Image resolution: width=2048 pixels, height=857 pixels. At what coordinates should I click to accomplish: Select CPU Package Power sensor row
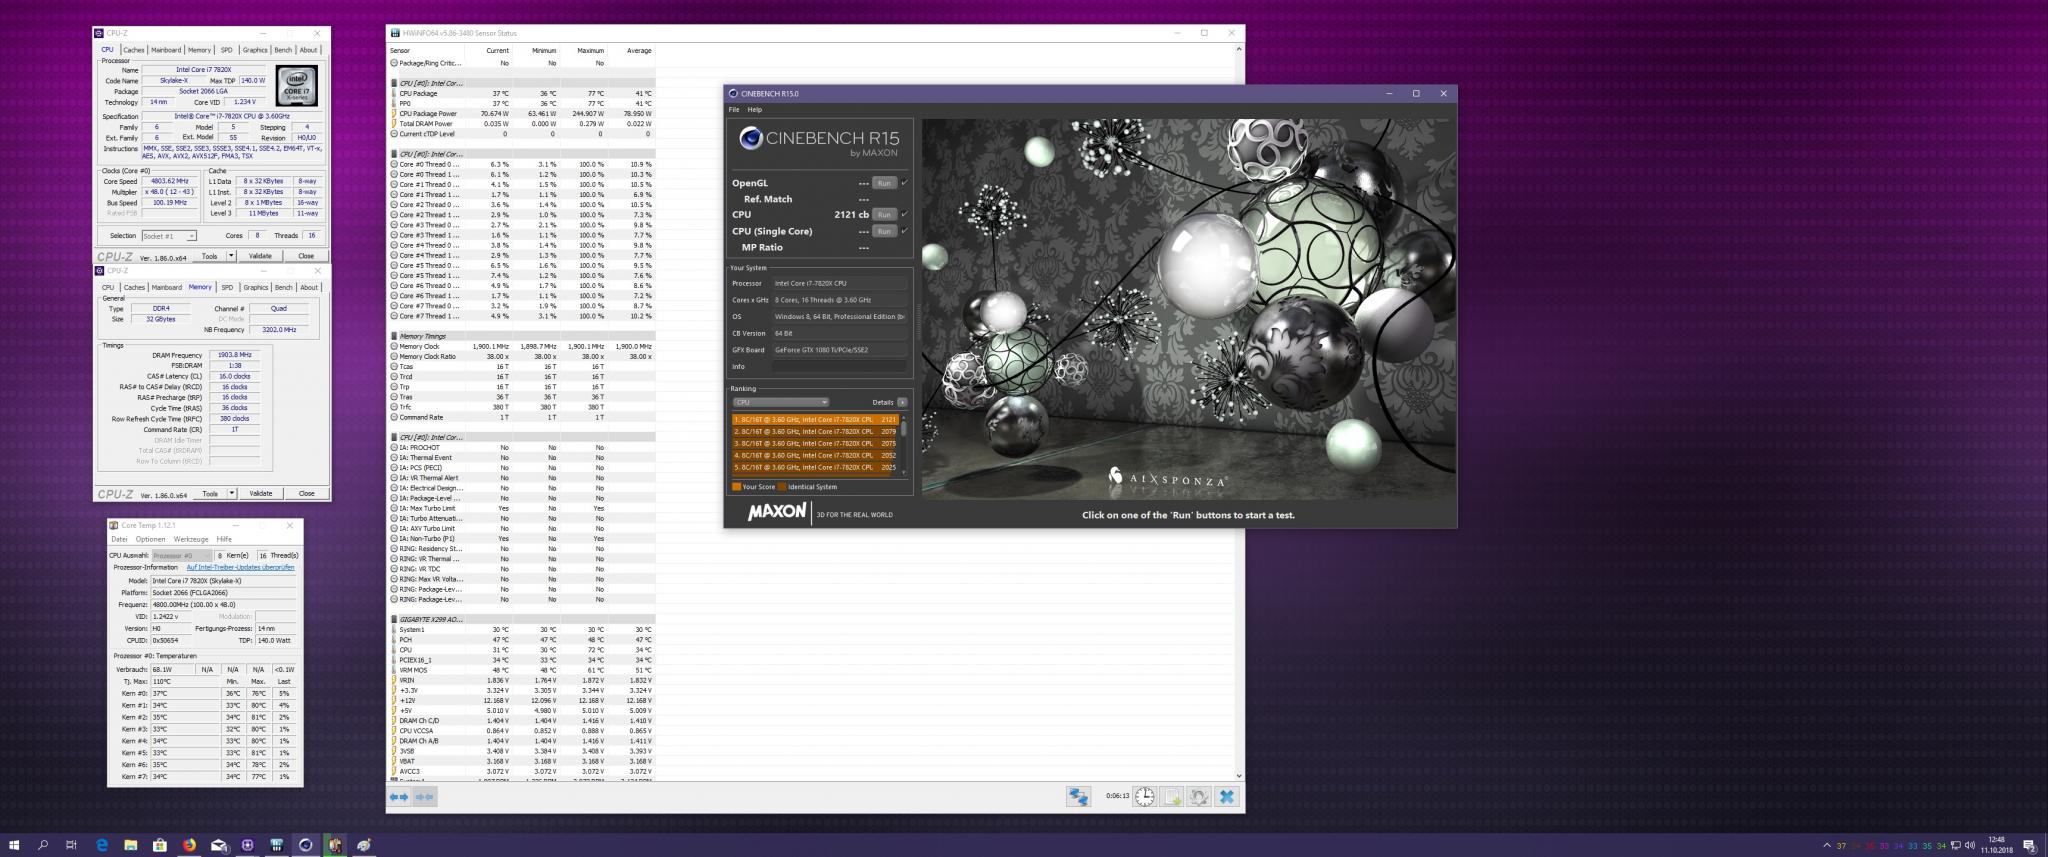[521, 113]
